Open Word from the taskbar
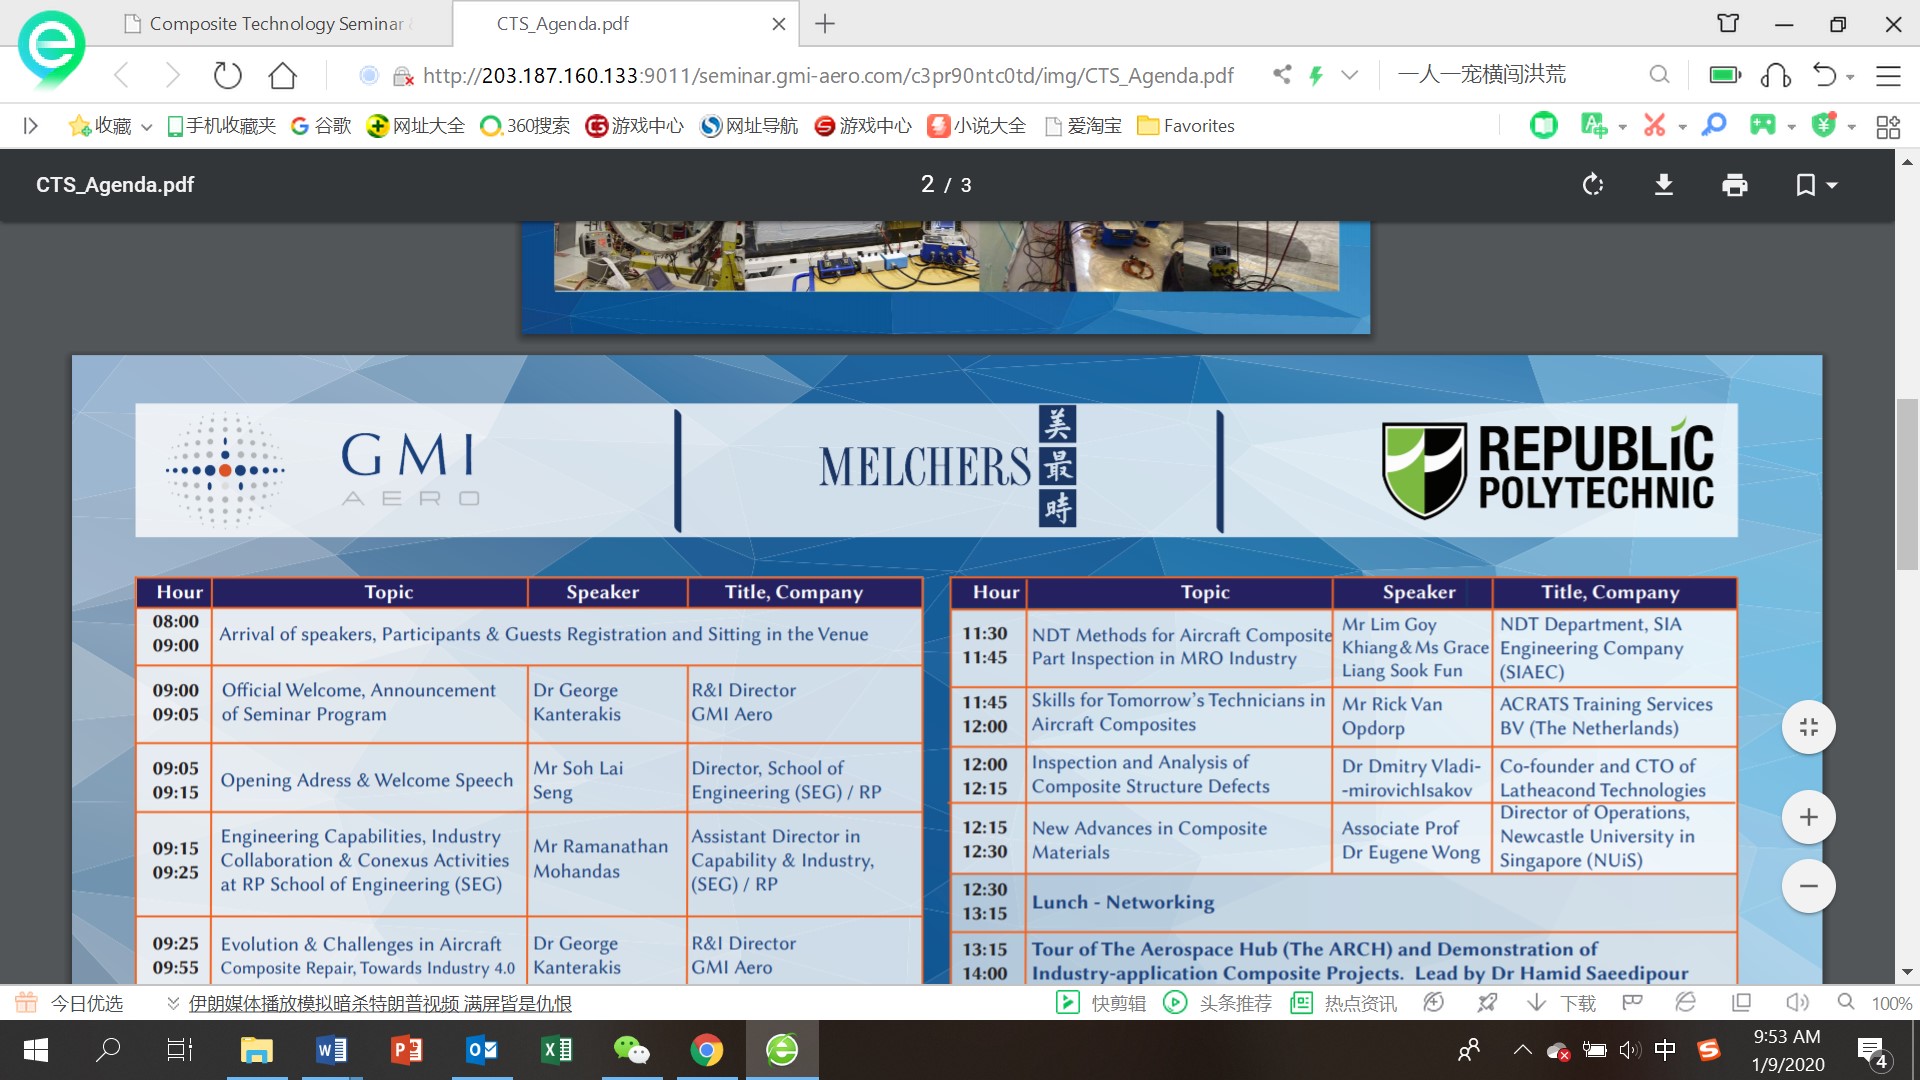The image size is (1920, 1080). pos(331,1050)
